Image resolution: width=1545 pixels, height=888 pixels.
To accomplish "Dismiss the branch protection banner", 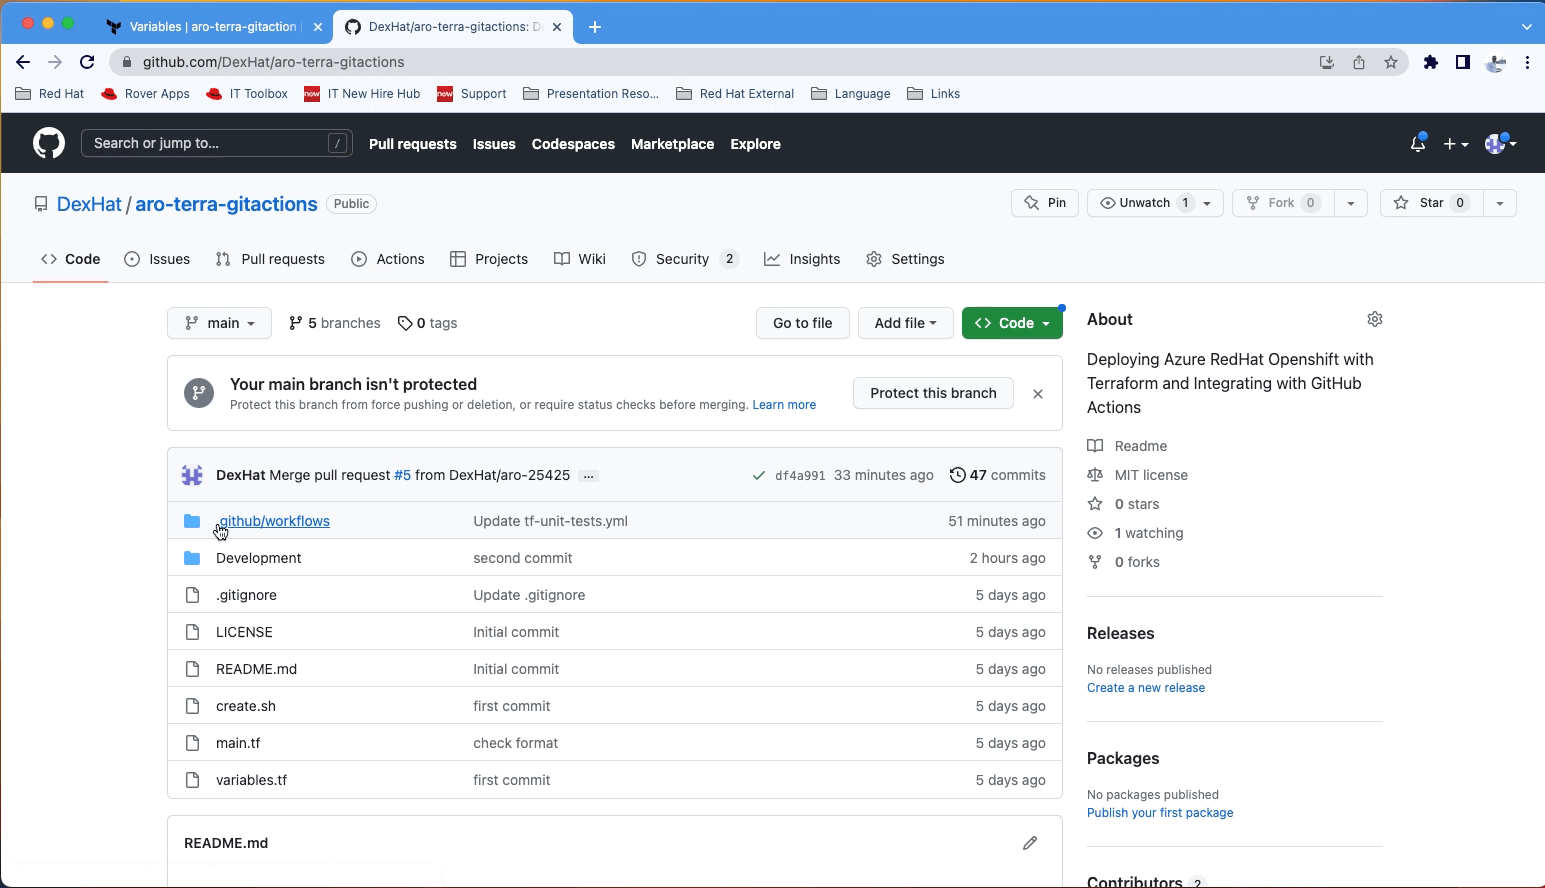I will pyautogui.click(x=1038, y=394).
